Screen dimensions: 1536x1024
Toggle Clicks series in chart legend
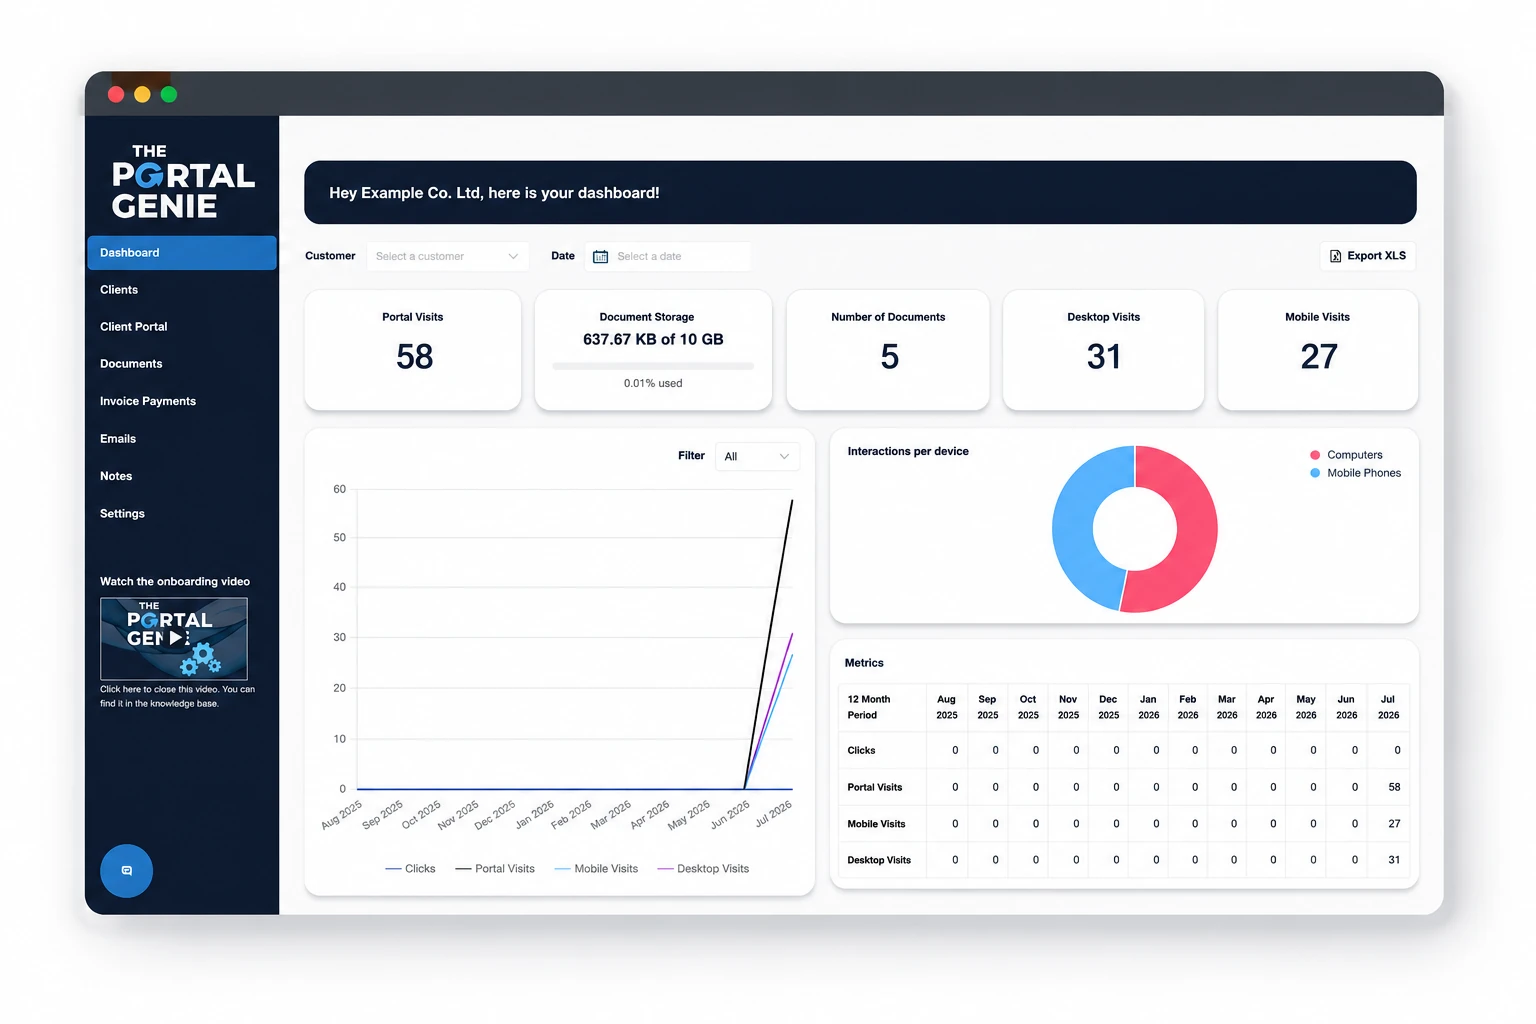410,869
